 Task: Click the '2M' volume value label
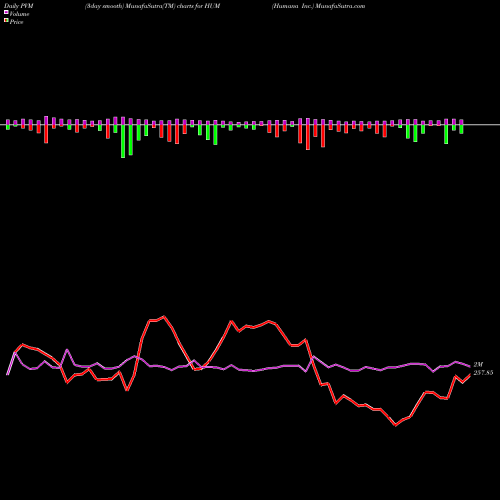click(478, 365)
